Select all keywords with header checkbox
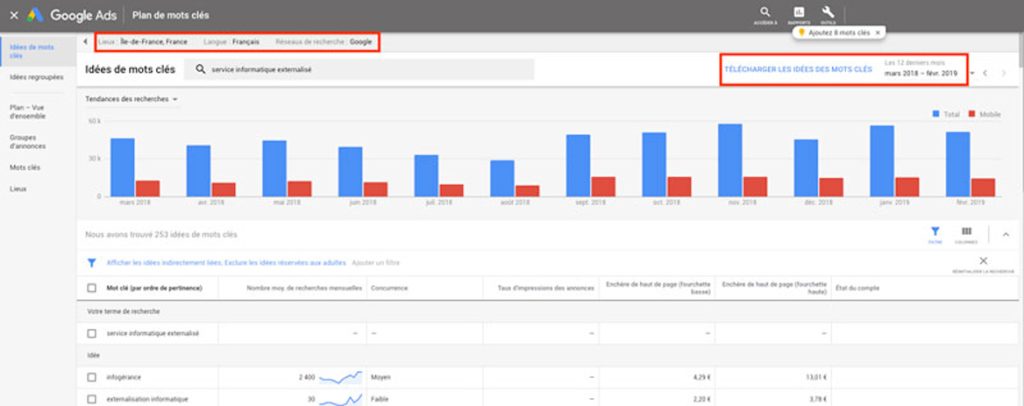 91,288
